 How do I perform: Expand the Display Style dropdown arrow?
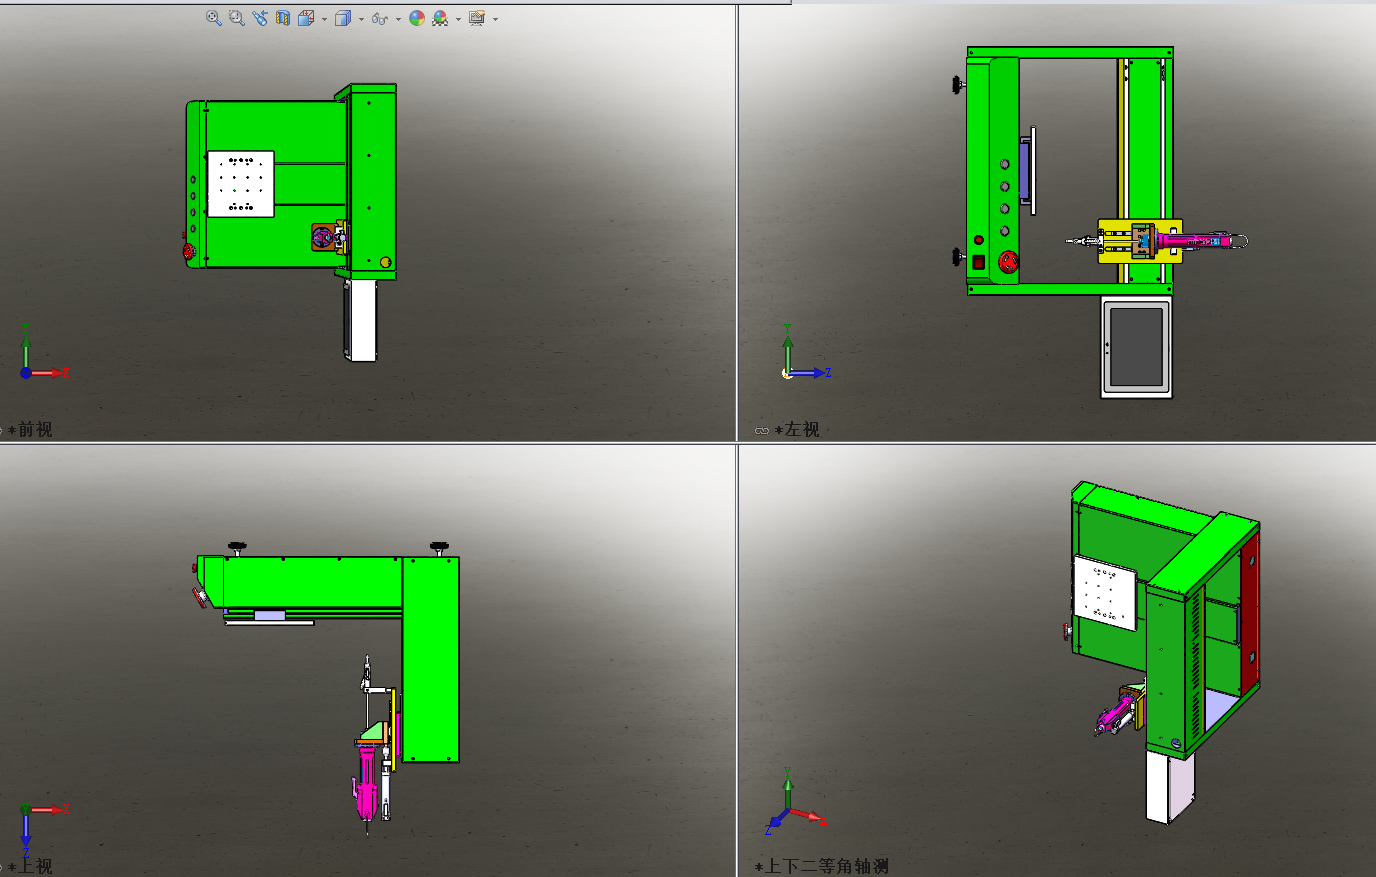361,19
